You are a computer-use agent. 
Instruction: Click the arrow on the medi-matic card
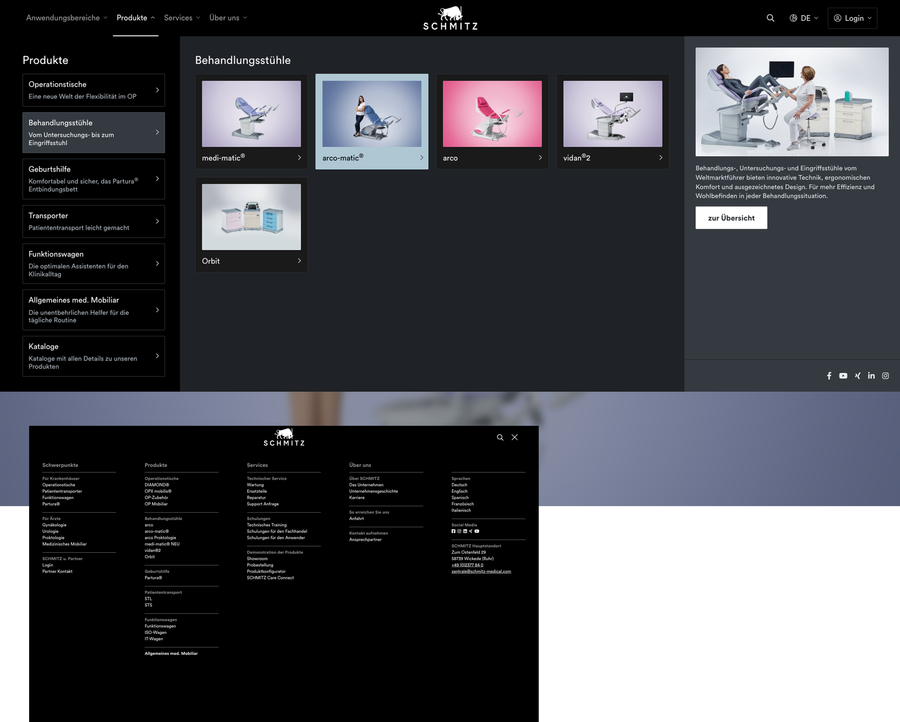299,158
